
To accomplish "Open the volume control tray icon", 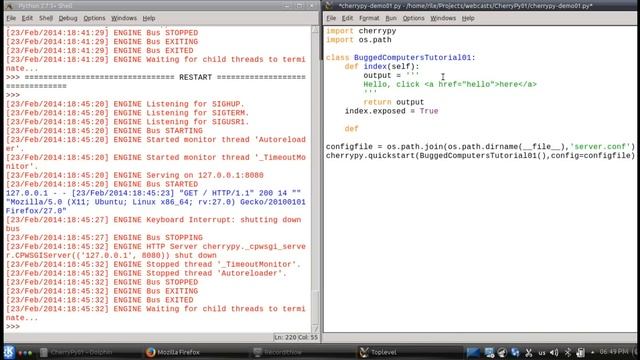I will pyautogui.click(x=554, y=352).
